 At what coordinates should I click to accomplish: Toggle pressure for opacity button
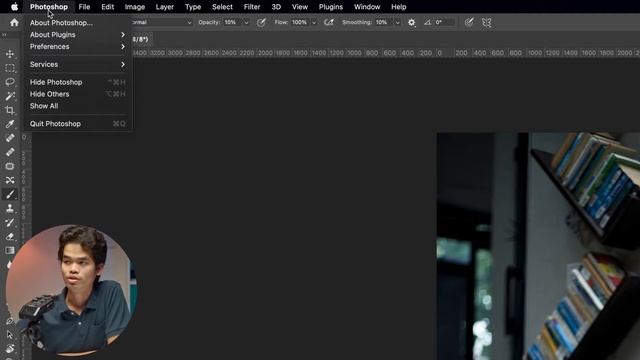point(261,22)
